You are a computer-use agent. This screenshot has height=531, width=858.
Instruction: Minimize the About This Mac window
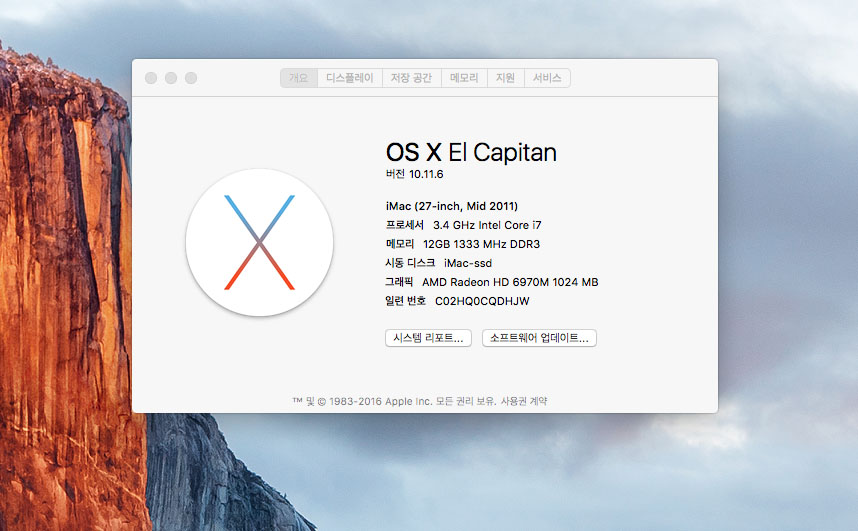pyautogui.click(x=171, y=78)
